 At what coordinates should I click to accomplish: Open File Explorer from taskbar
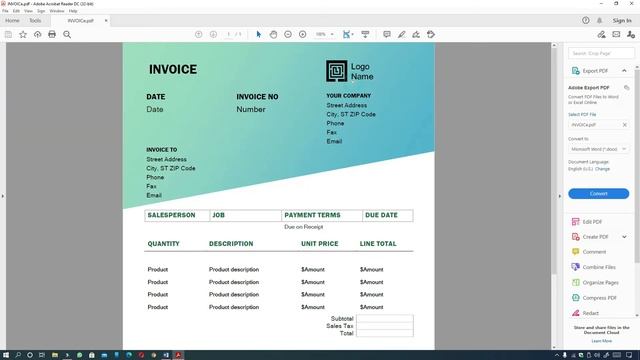point(55,355)
